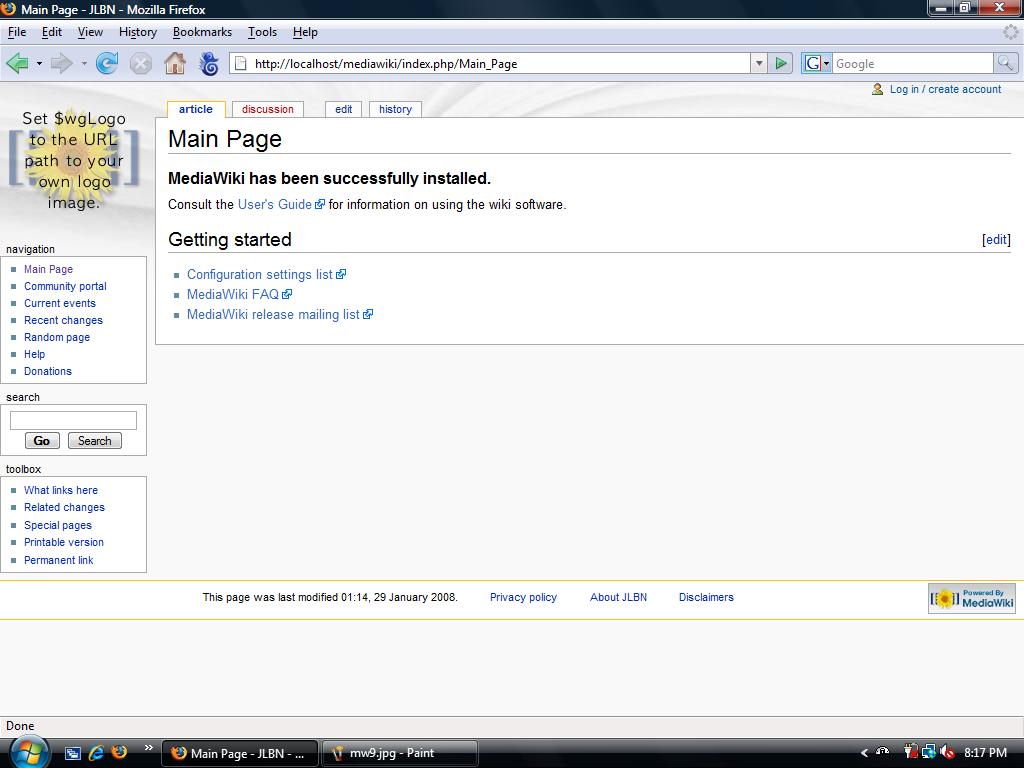
Task: Click the magnifier icon in the Google search box
Action: (1005, 64)
